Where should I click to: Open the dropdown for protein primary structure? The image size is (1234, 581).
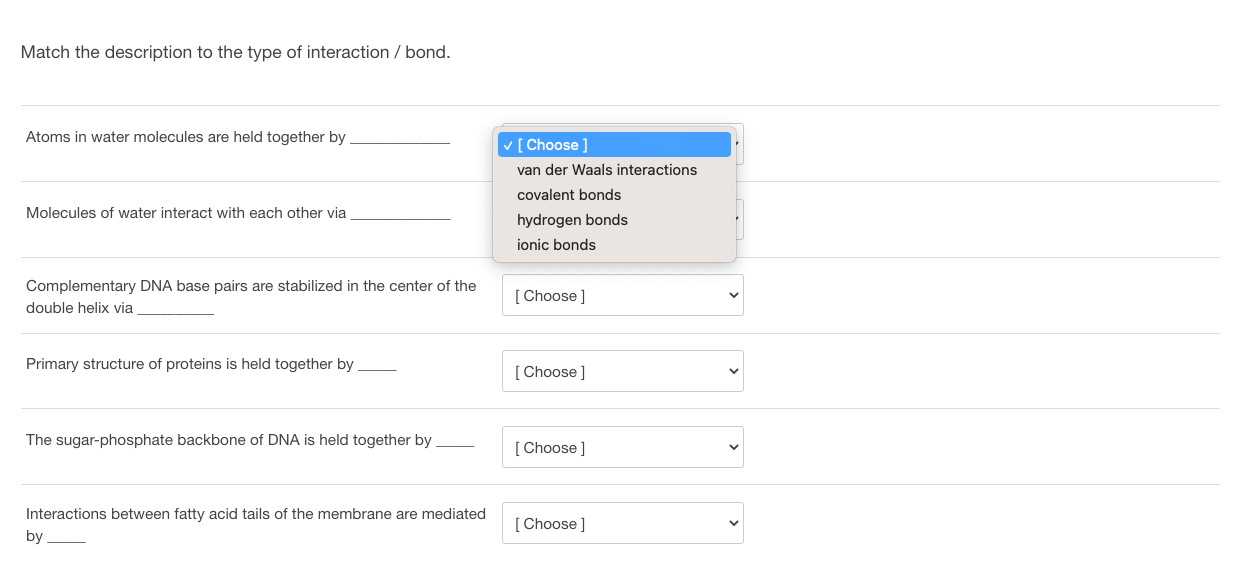(622, 371)
